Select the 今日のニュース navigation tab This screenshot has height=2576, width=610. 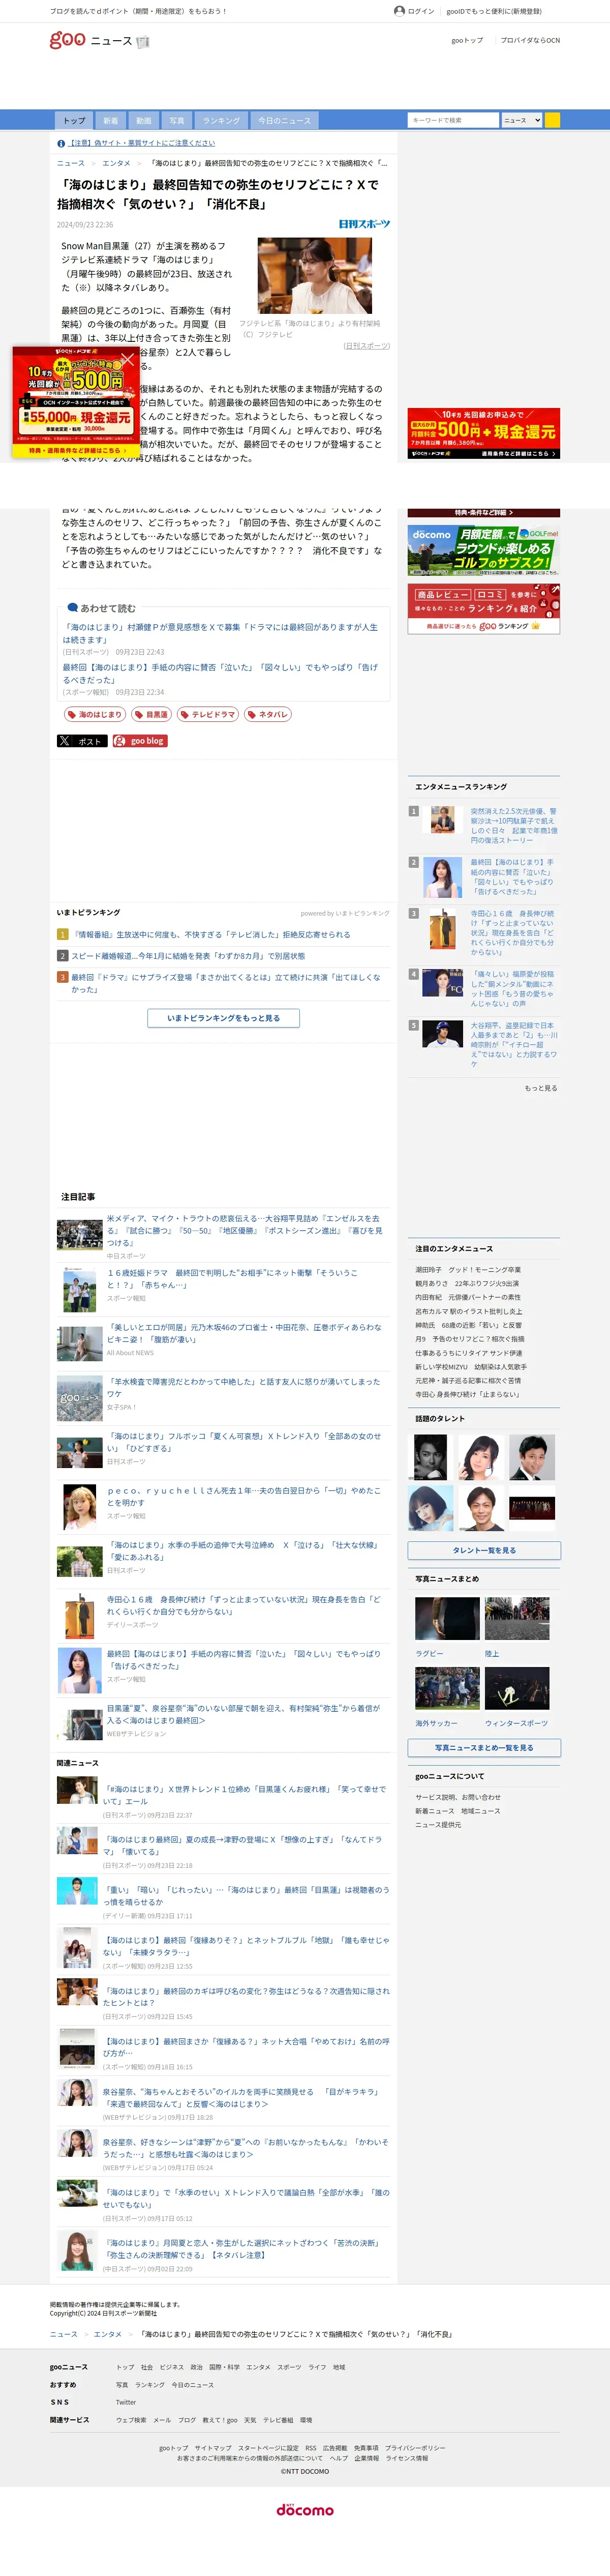(284, 120)
